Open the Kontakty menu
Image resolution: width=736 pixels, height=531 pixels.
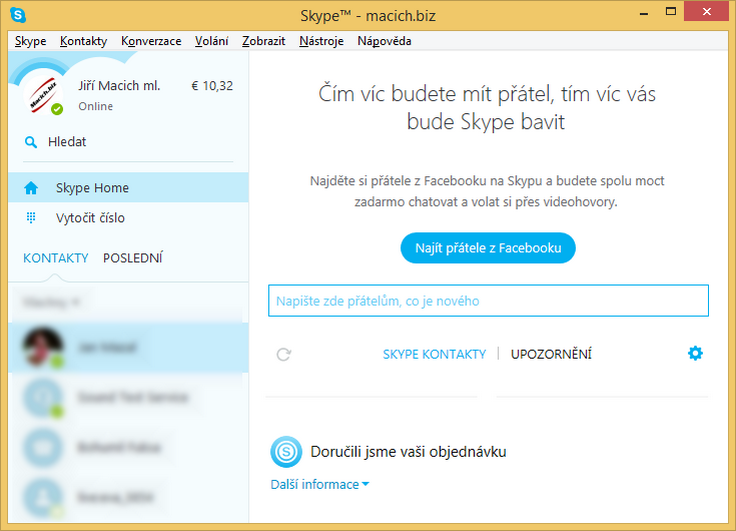tap(83, 41)
